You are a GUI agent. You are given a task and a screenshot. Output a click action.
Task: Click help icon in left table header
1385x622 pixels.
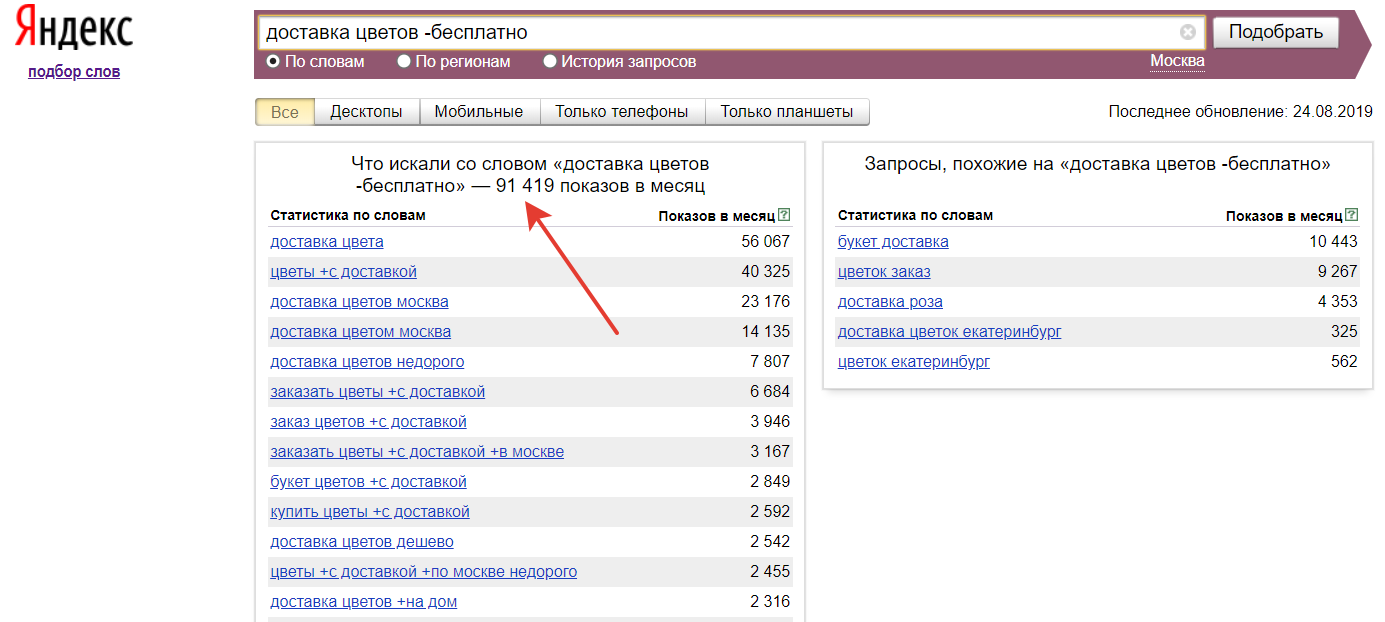[x=784, y=215]
